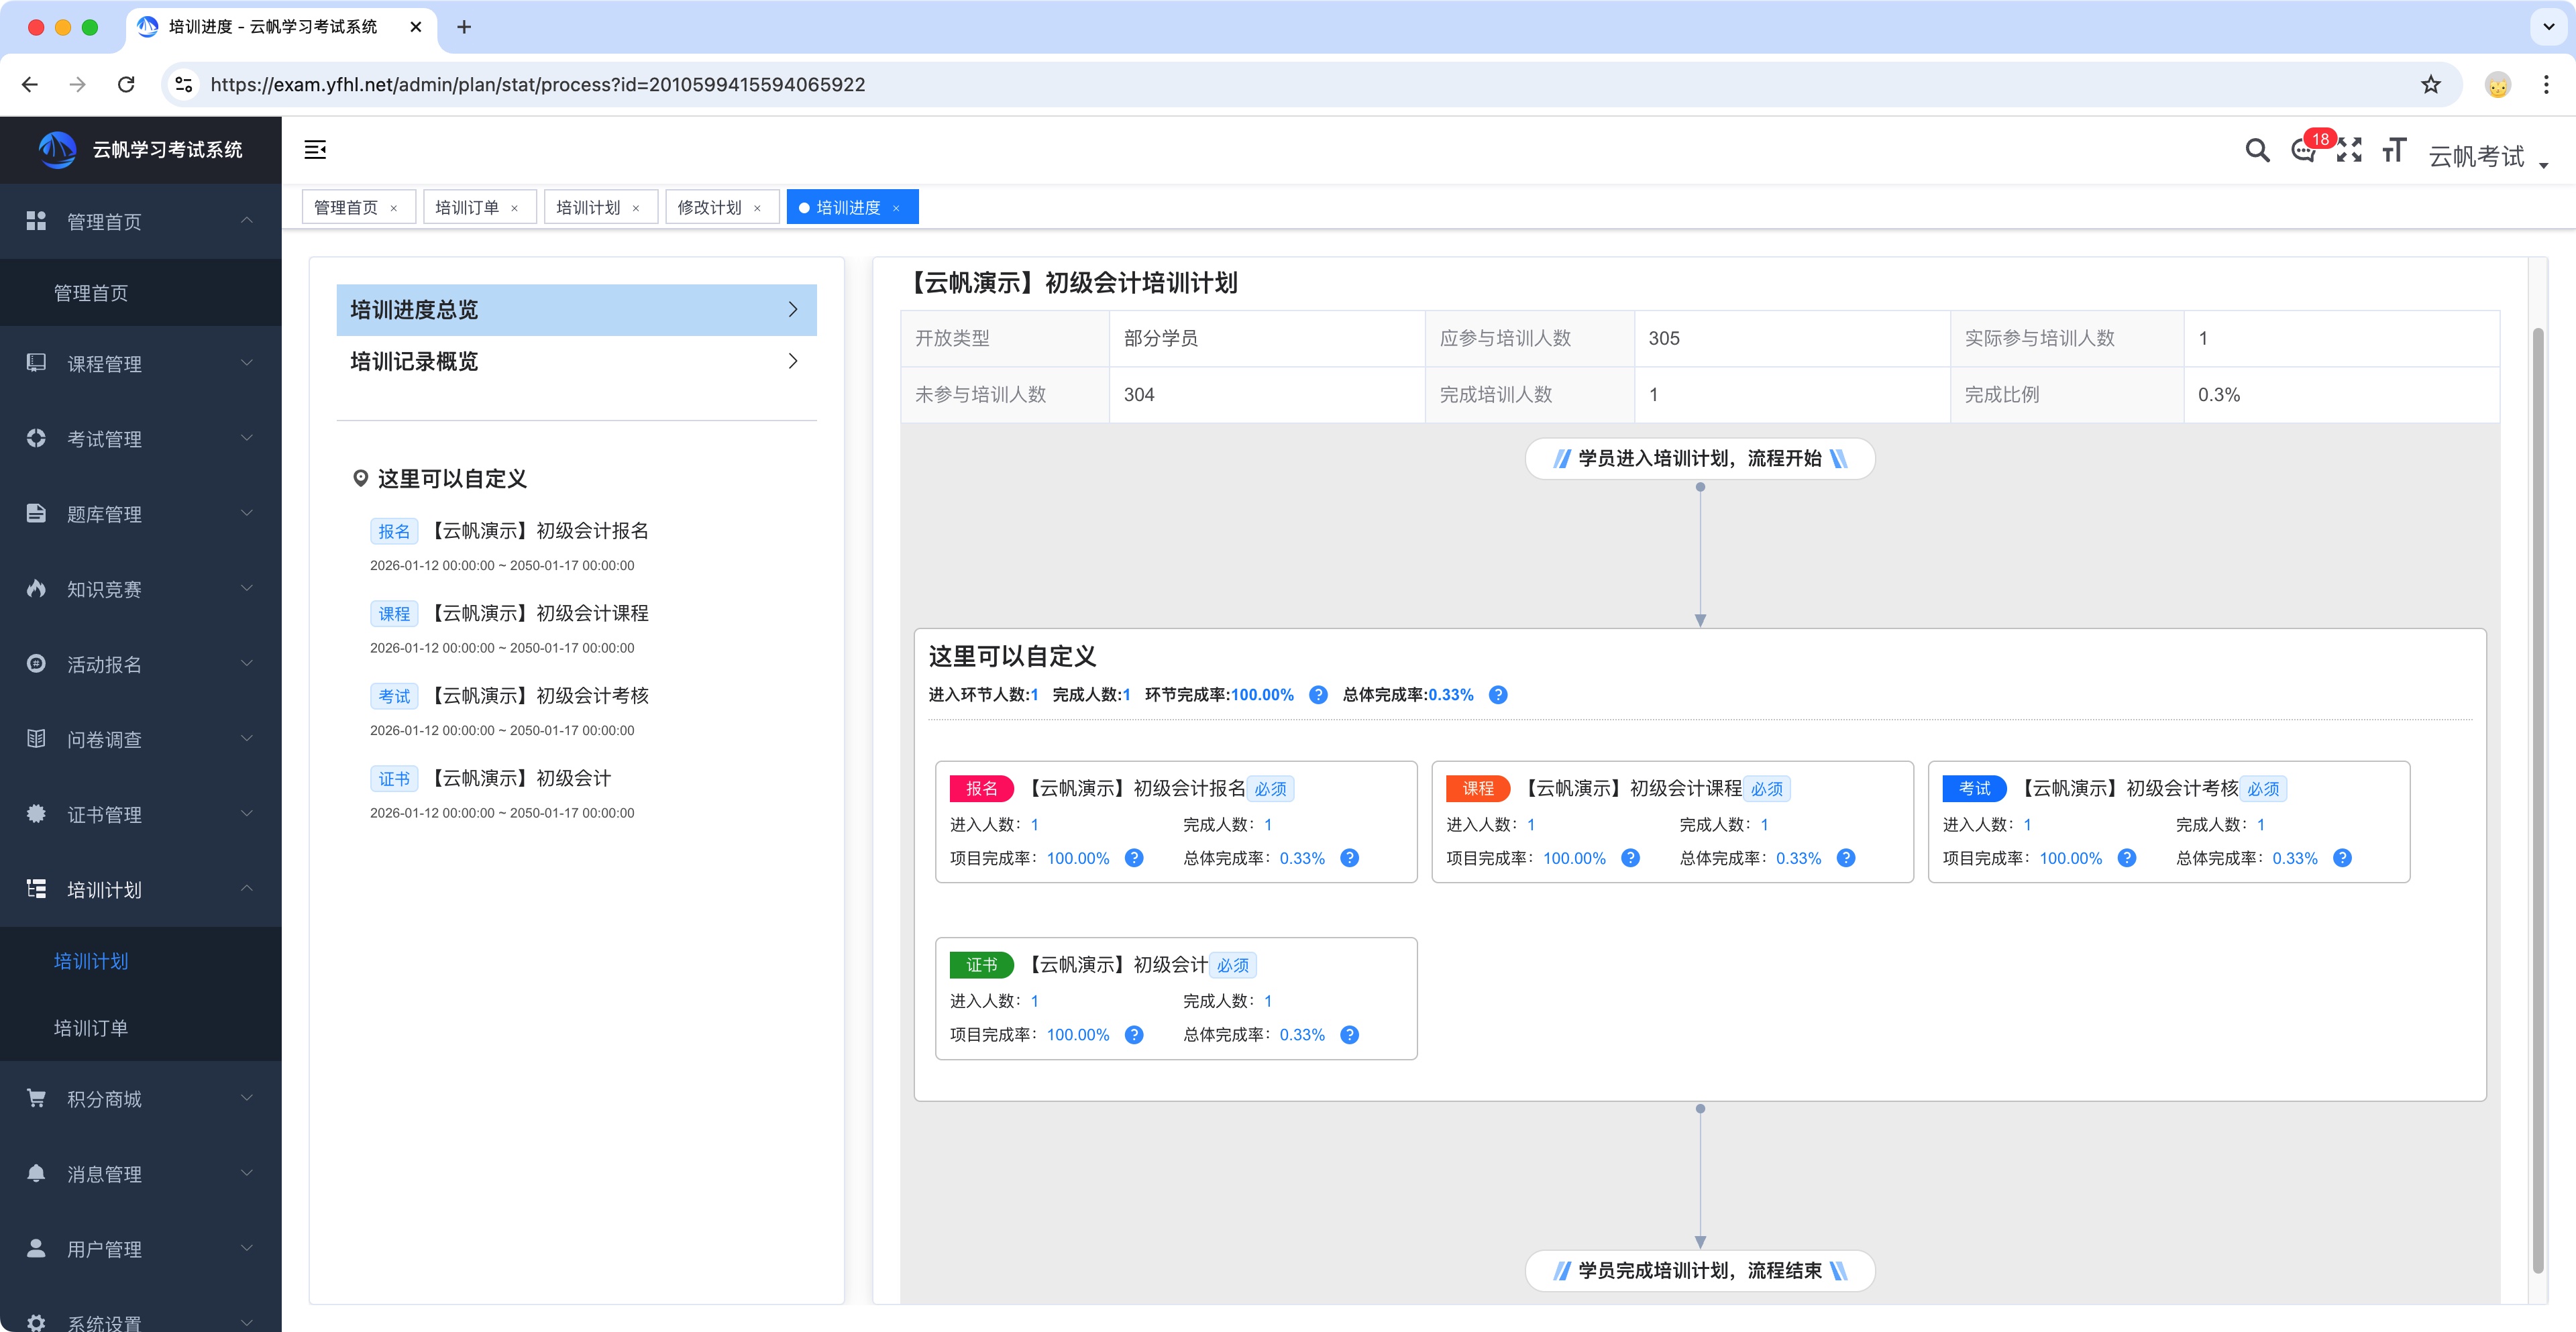This screenshot has width=2576, height=1332.
Task: Click the 100.00% project completion rate in the 证书 card
Action: point(1077,1034)
